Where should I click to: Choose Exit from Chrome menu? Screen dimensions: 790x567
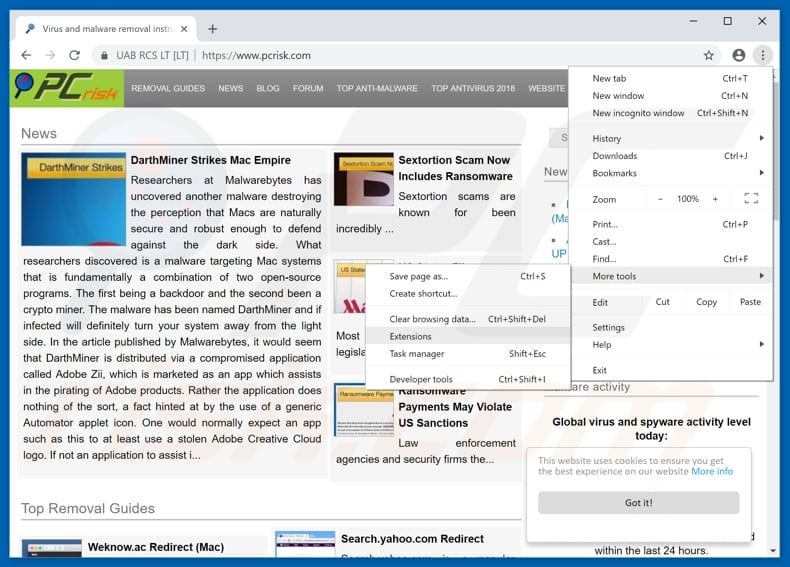[671, 370]
